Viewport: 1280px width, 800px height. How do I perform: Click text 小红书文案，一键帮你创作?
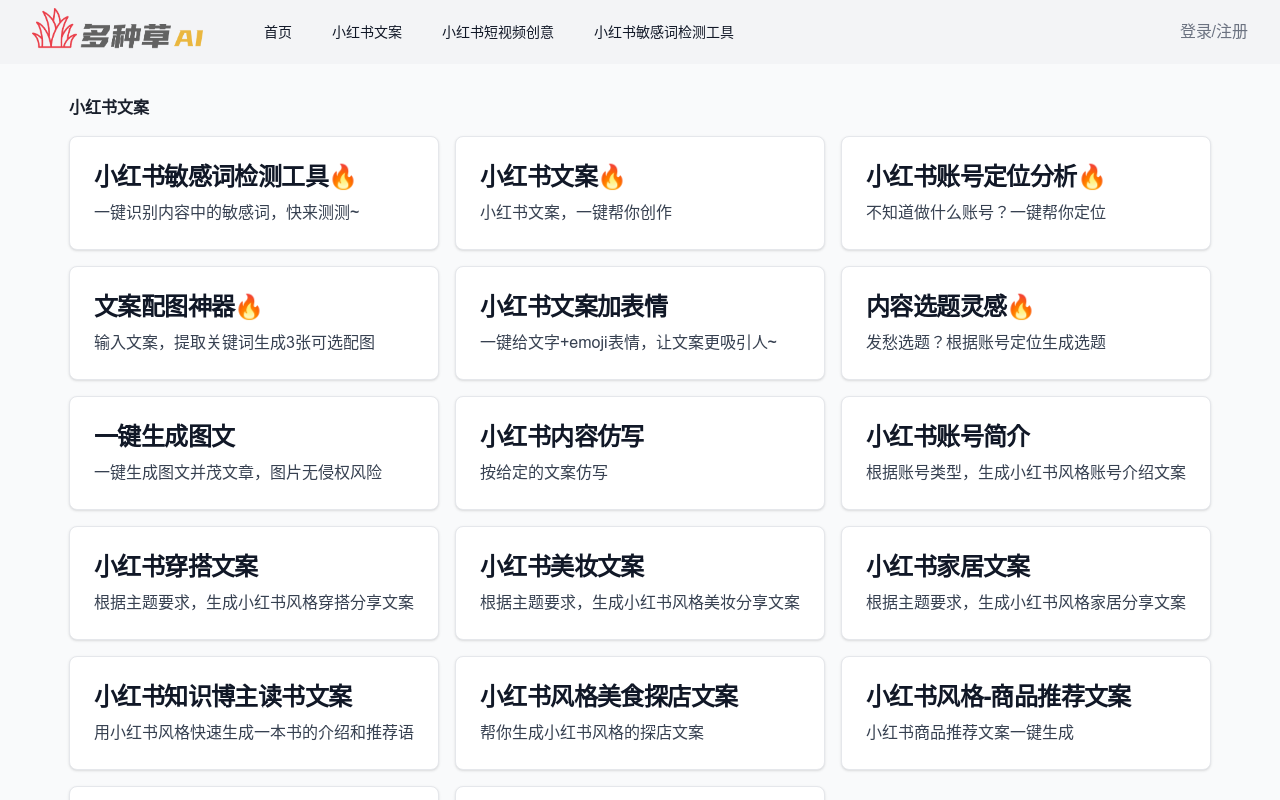(x=576, y=212)
